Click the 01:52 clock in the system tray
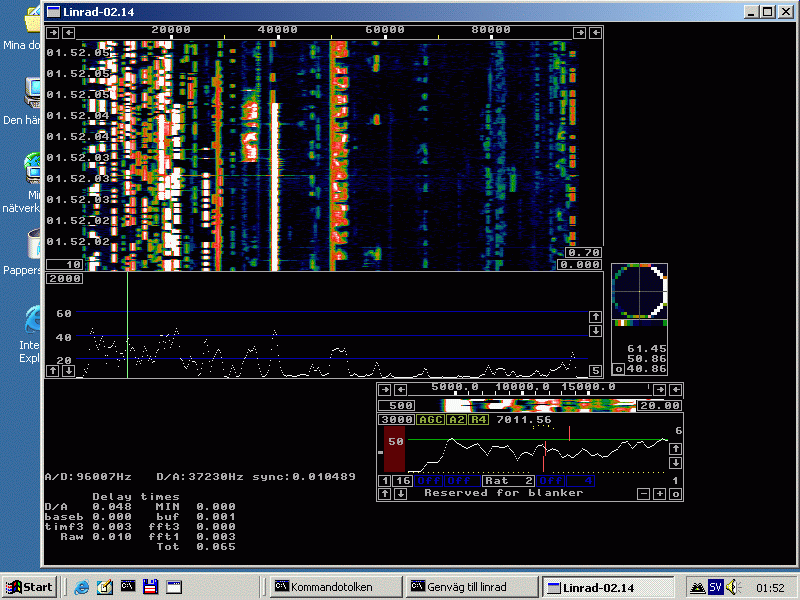Screen dimensions: 800x600 pos(770,588)
